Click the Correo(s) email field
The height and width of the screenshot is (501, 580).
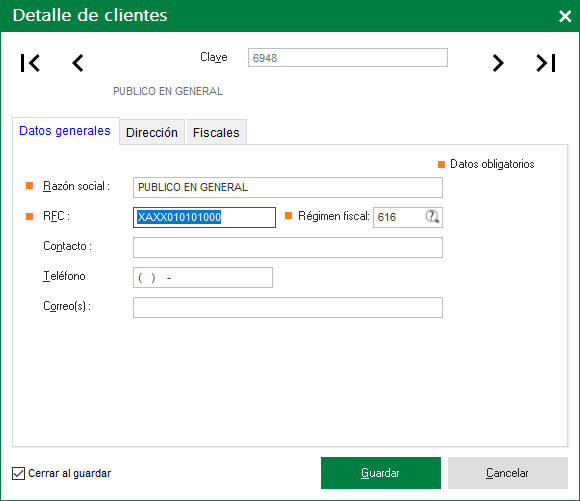pyautogui.click(x=288, y=307)
